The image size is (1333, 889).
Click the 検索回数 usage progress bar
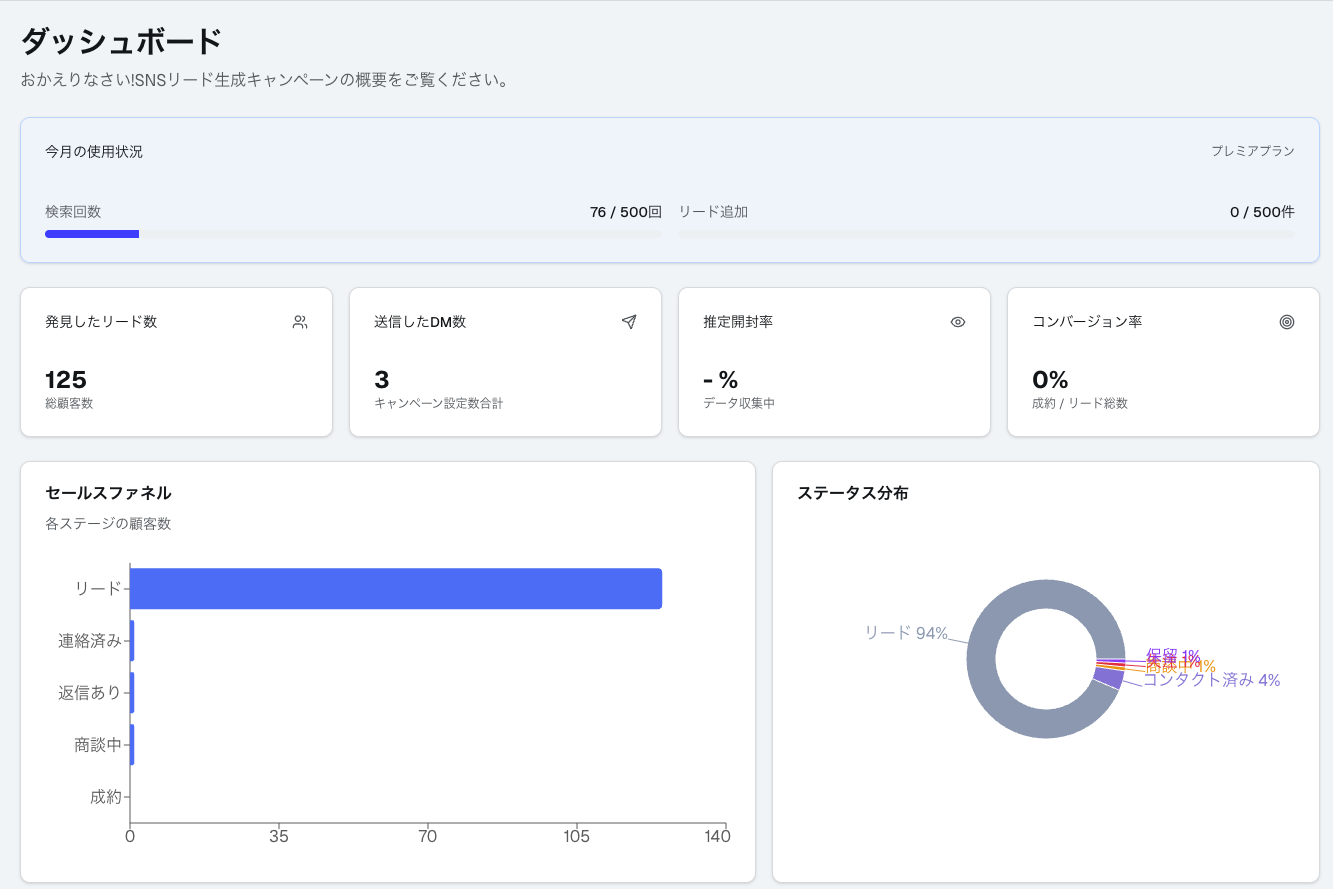[353, 234]
